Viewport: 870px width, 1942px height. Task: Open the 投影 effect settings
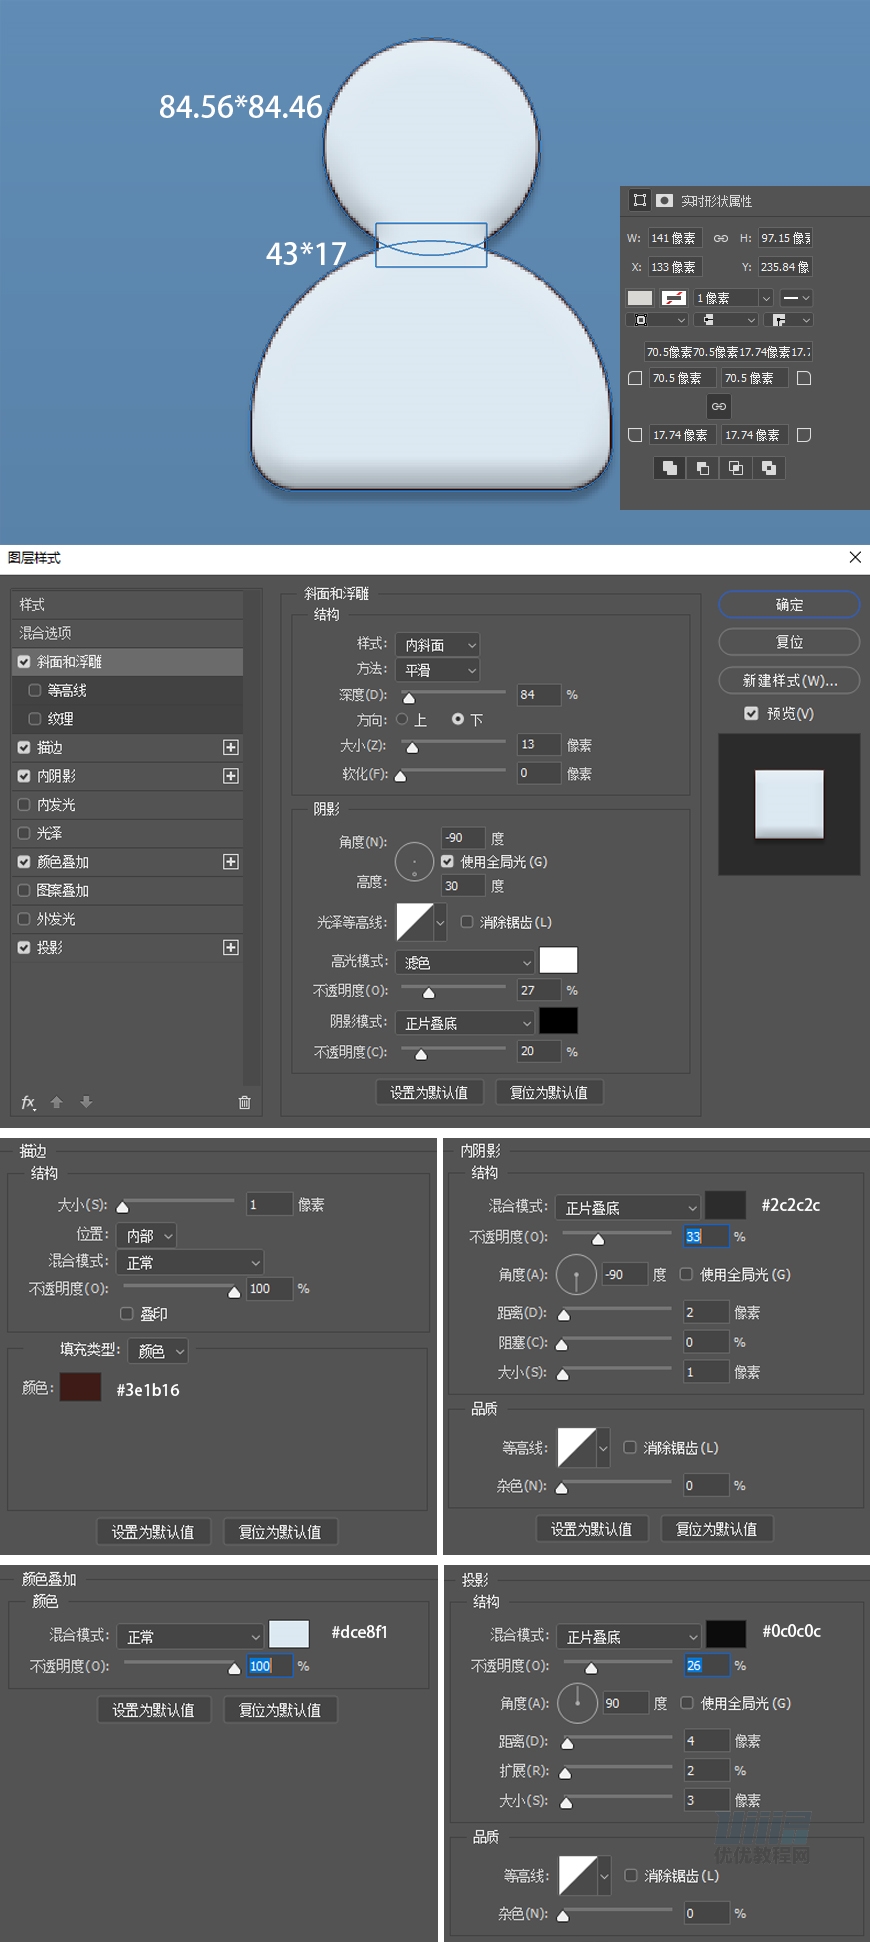pyautogui.click(x=50, y=947)
